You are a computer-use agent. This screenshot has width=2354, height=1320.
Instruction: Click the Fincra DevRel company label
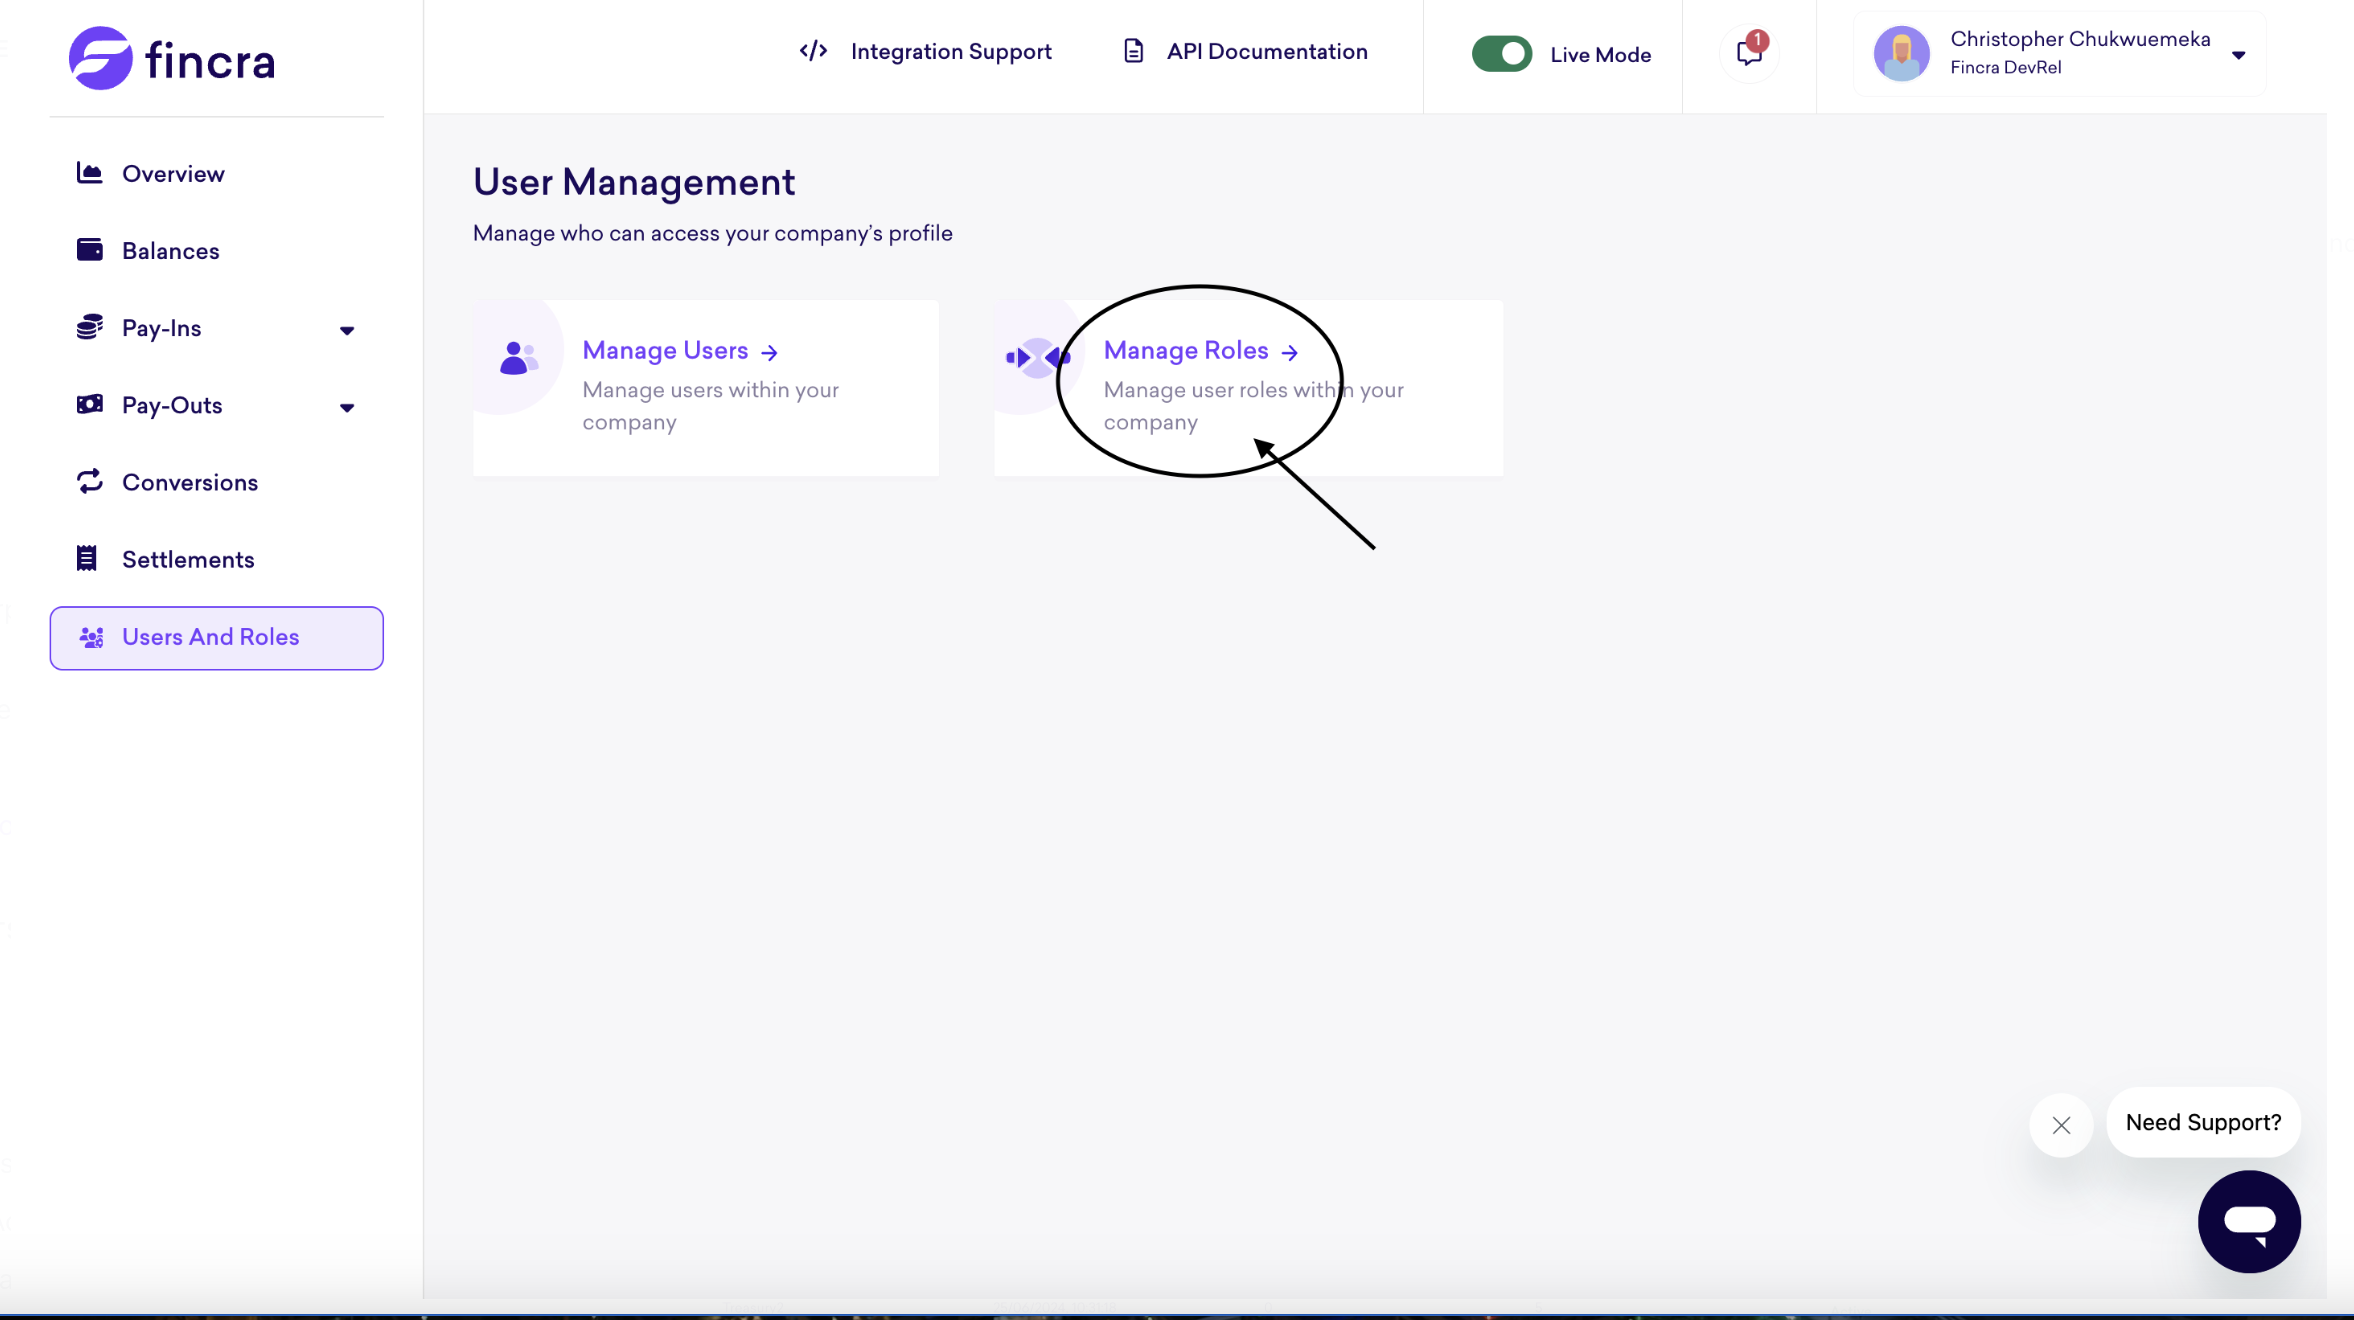(x=2005, y=67)
